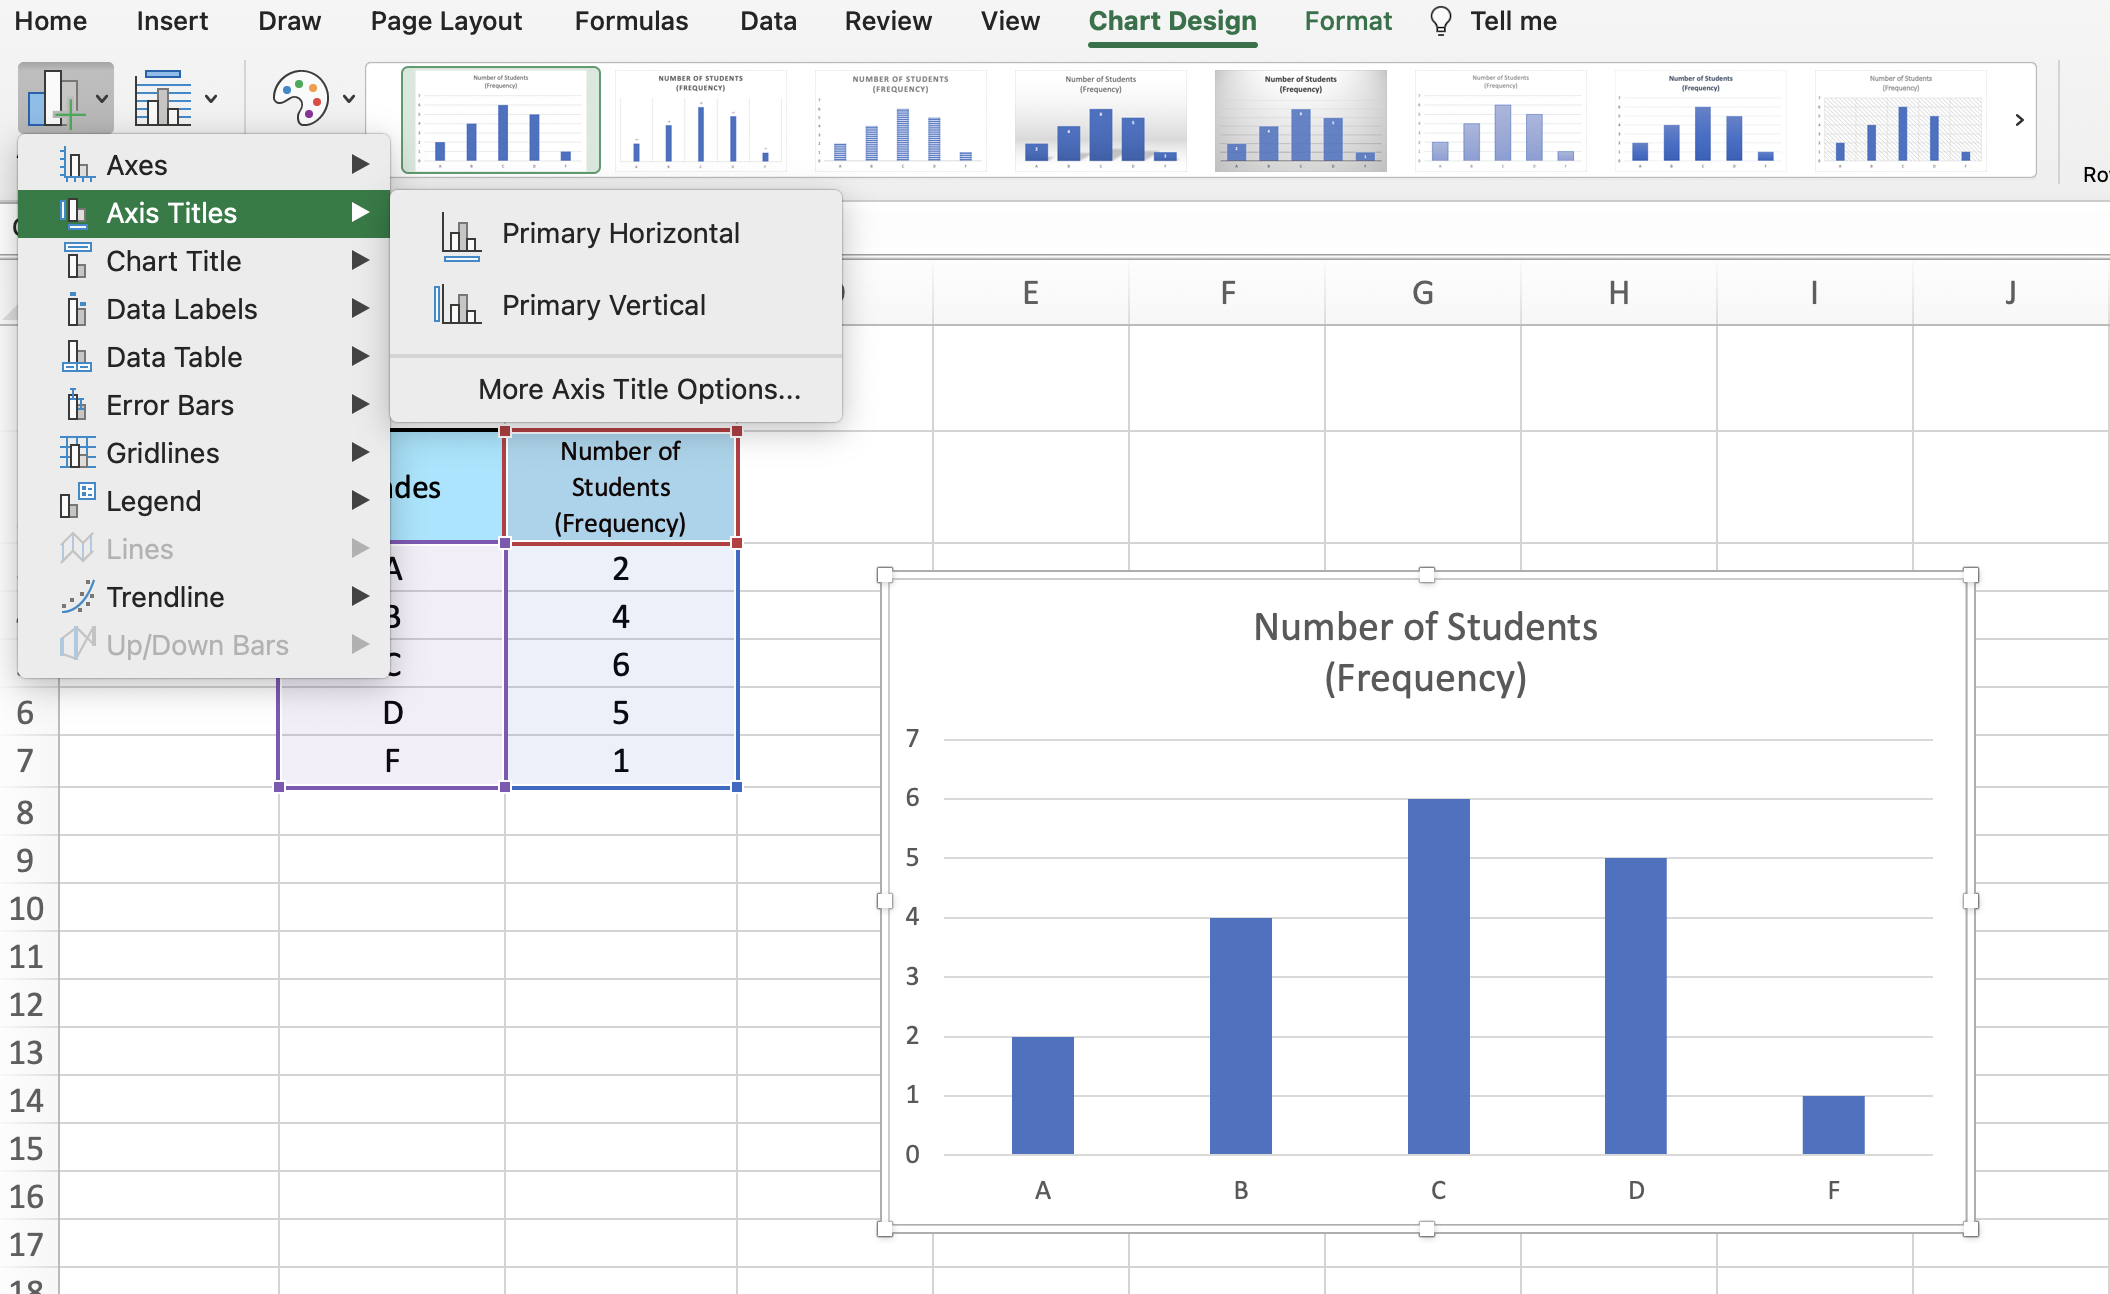Open the Add Chart Element dropdown chevron
The image size is (2110, 1294).
[101, 99]
